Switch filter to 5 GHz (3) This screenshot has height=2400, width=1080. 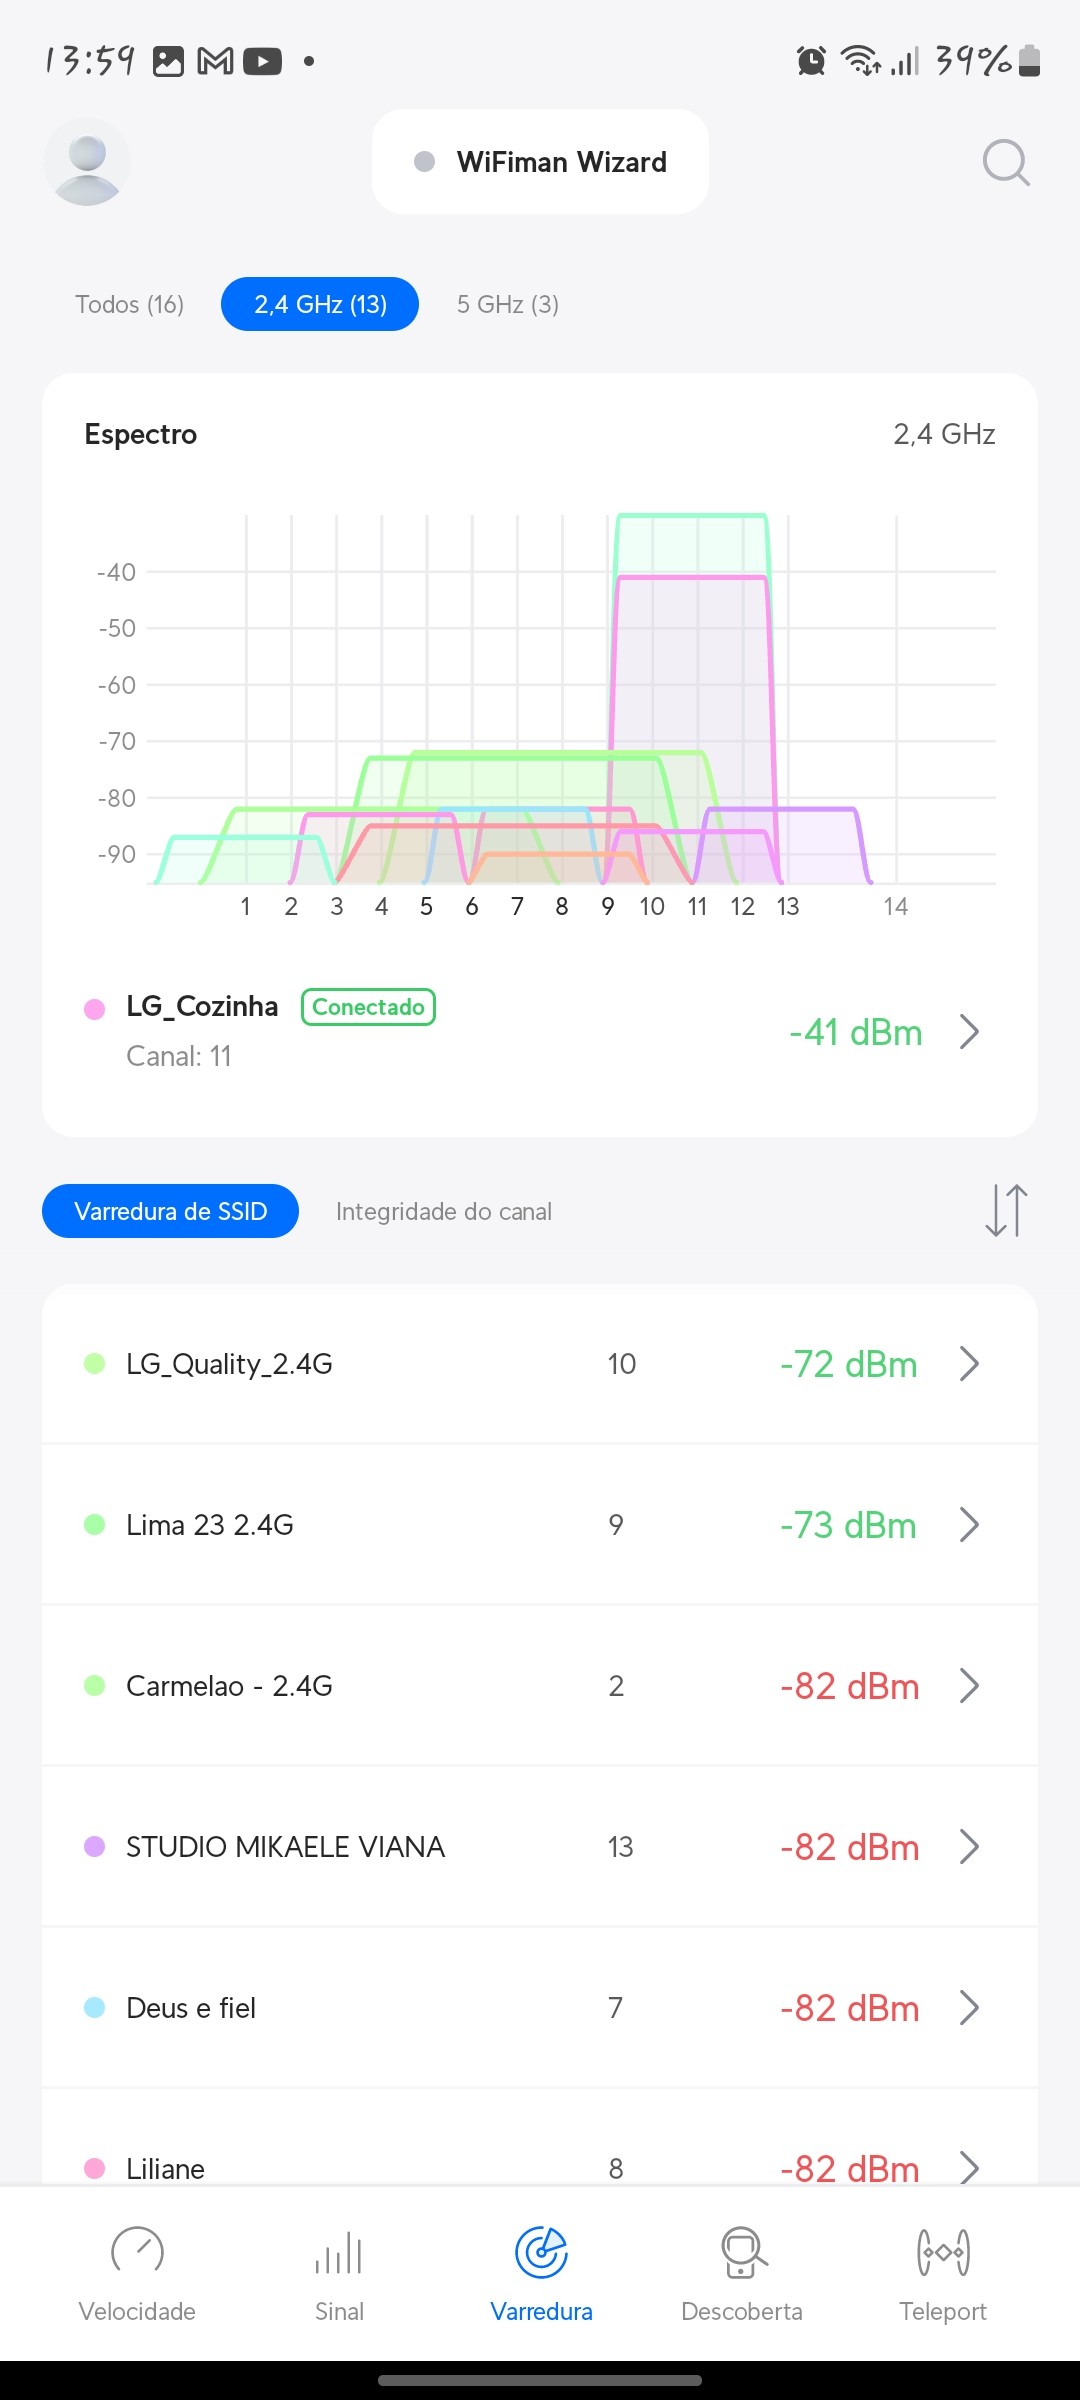pyautogui.click(x=508, y=304)
